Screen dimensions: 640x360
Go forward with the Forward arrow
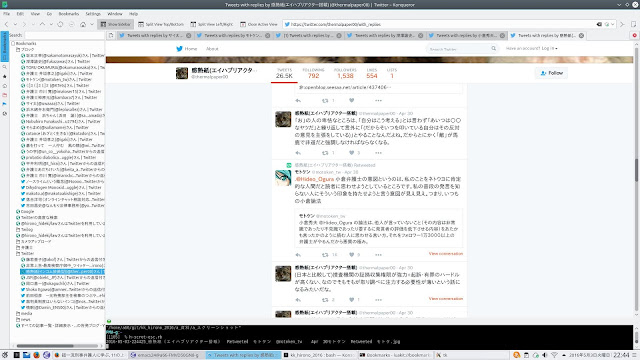[24, 24]
